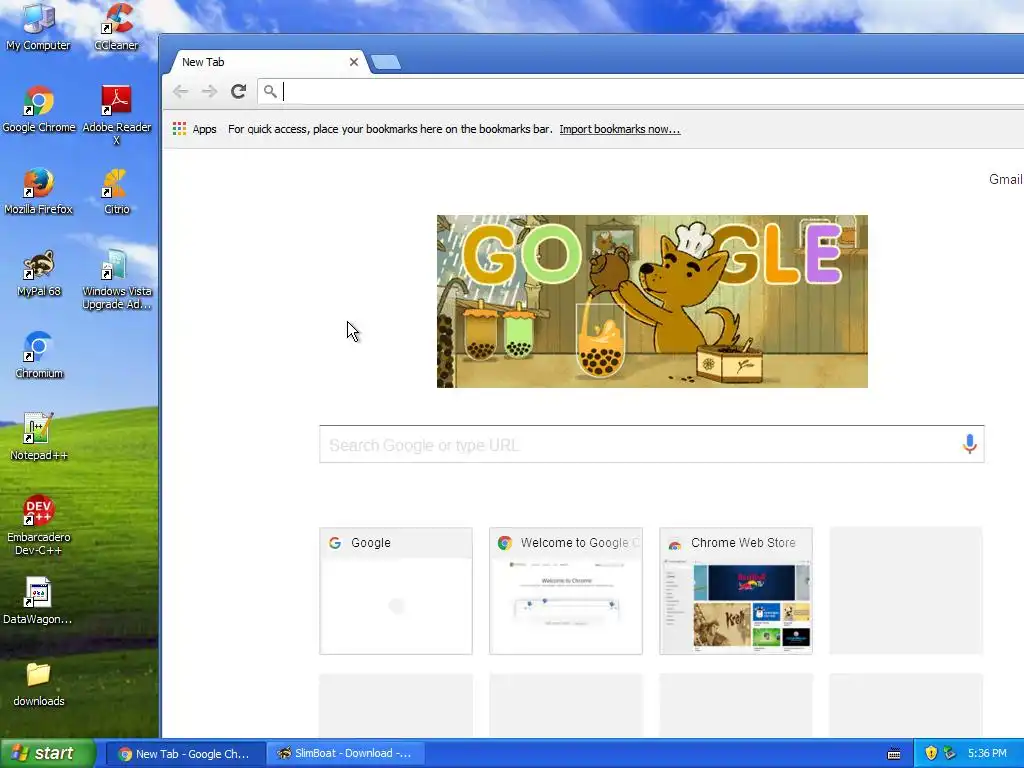Activate voice search microphone

click(970, 444)
